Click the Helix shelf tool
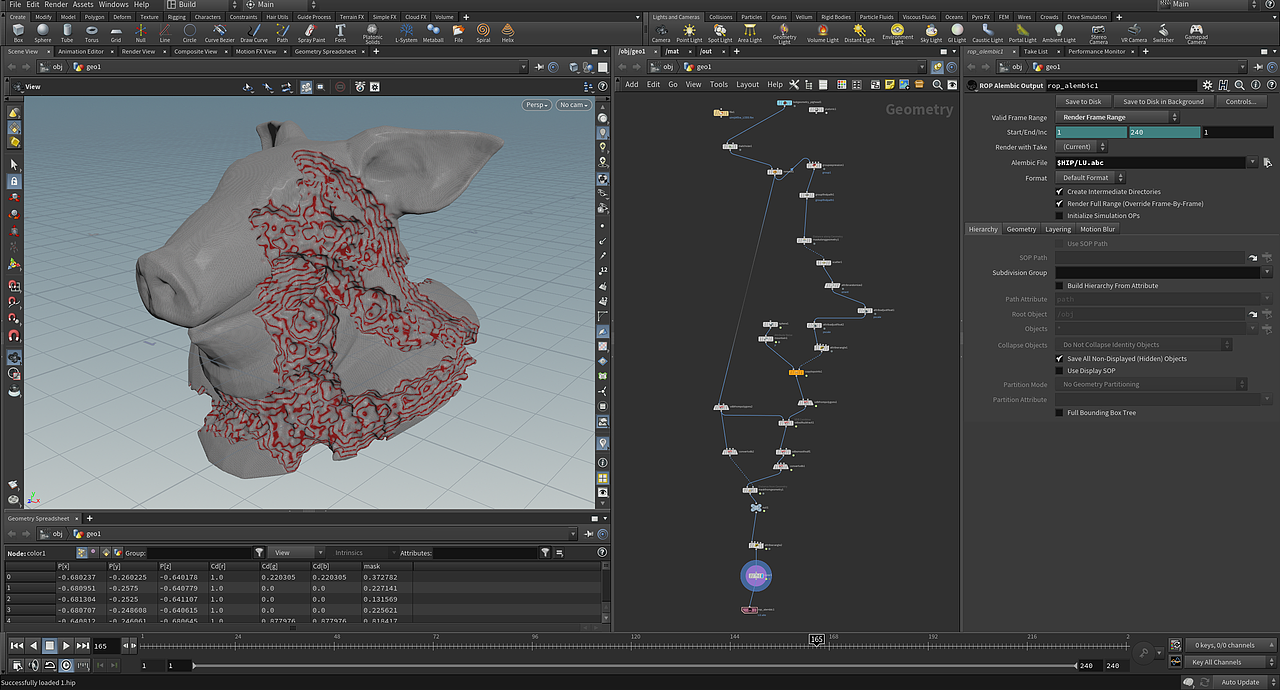Viewport: 1280px width, 690px height. click(508, 32)
